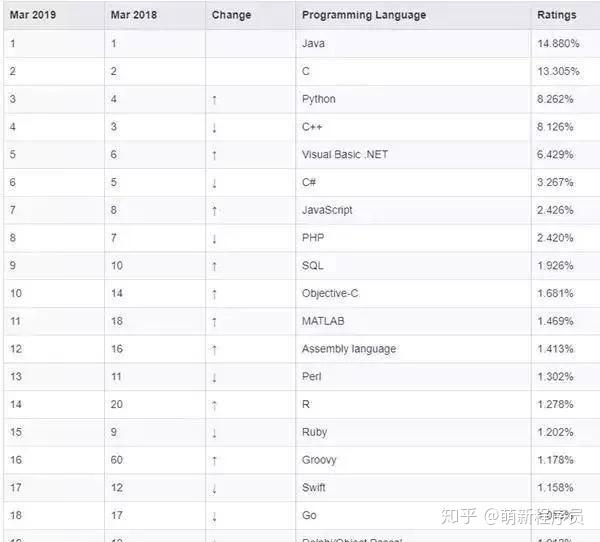Image resolution: width=600 pixels, height=542 pixels.
Task: Select the 1.158% rating for Swift
Action: (555, 488)
